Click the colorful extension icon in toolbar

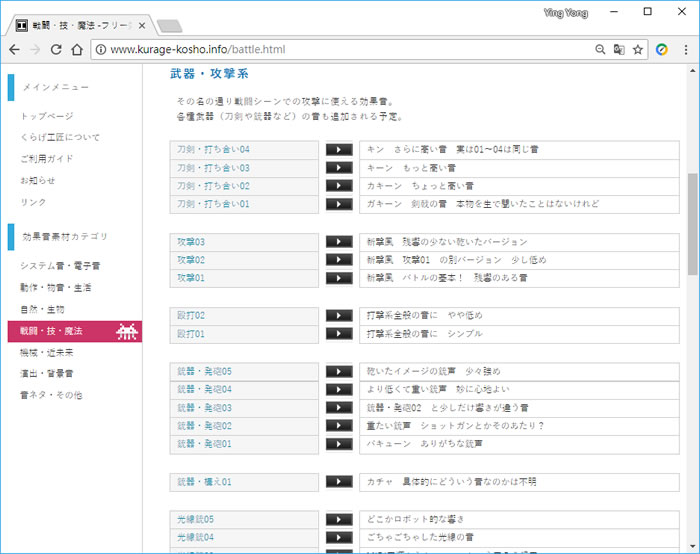662,49
